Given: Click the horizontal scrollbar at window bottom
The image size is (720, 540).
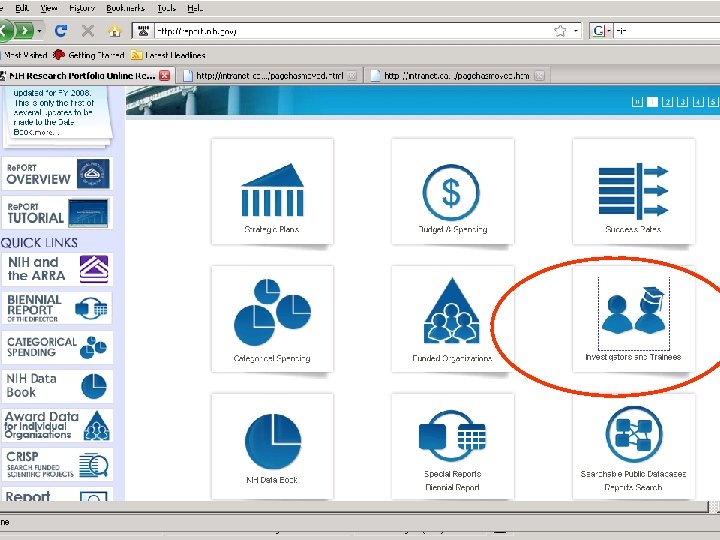Looking at the screenshot, I should pos(354,506).
